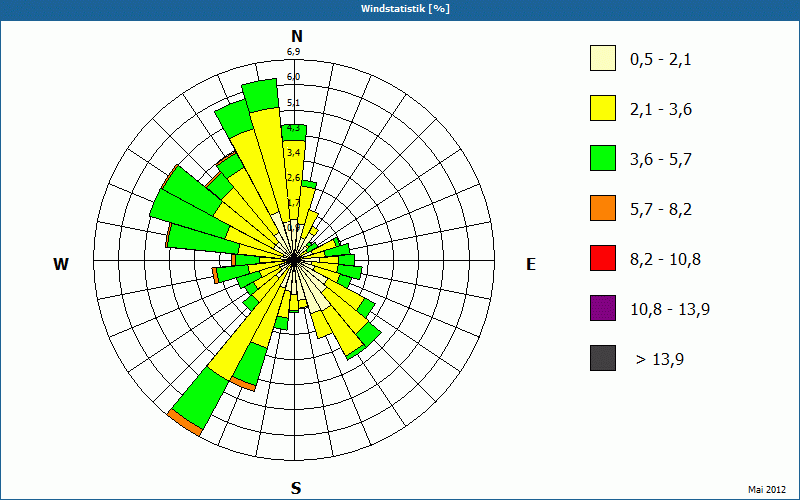Click the legend label '2,1 - 3,6'

click(x=661, y=110)
